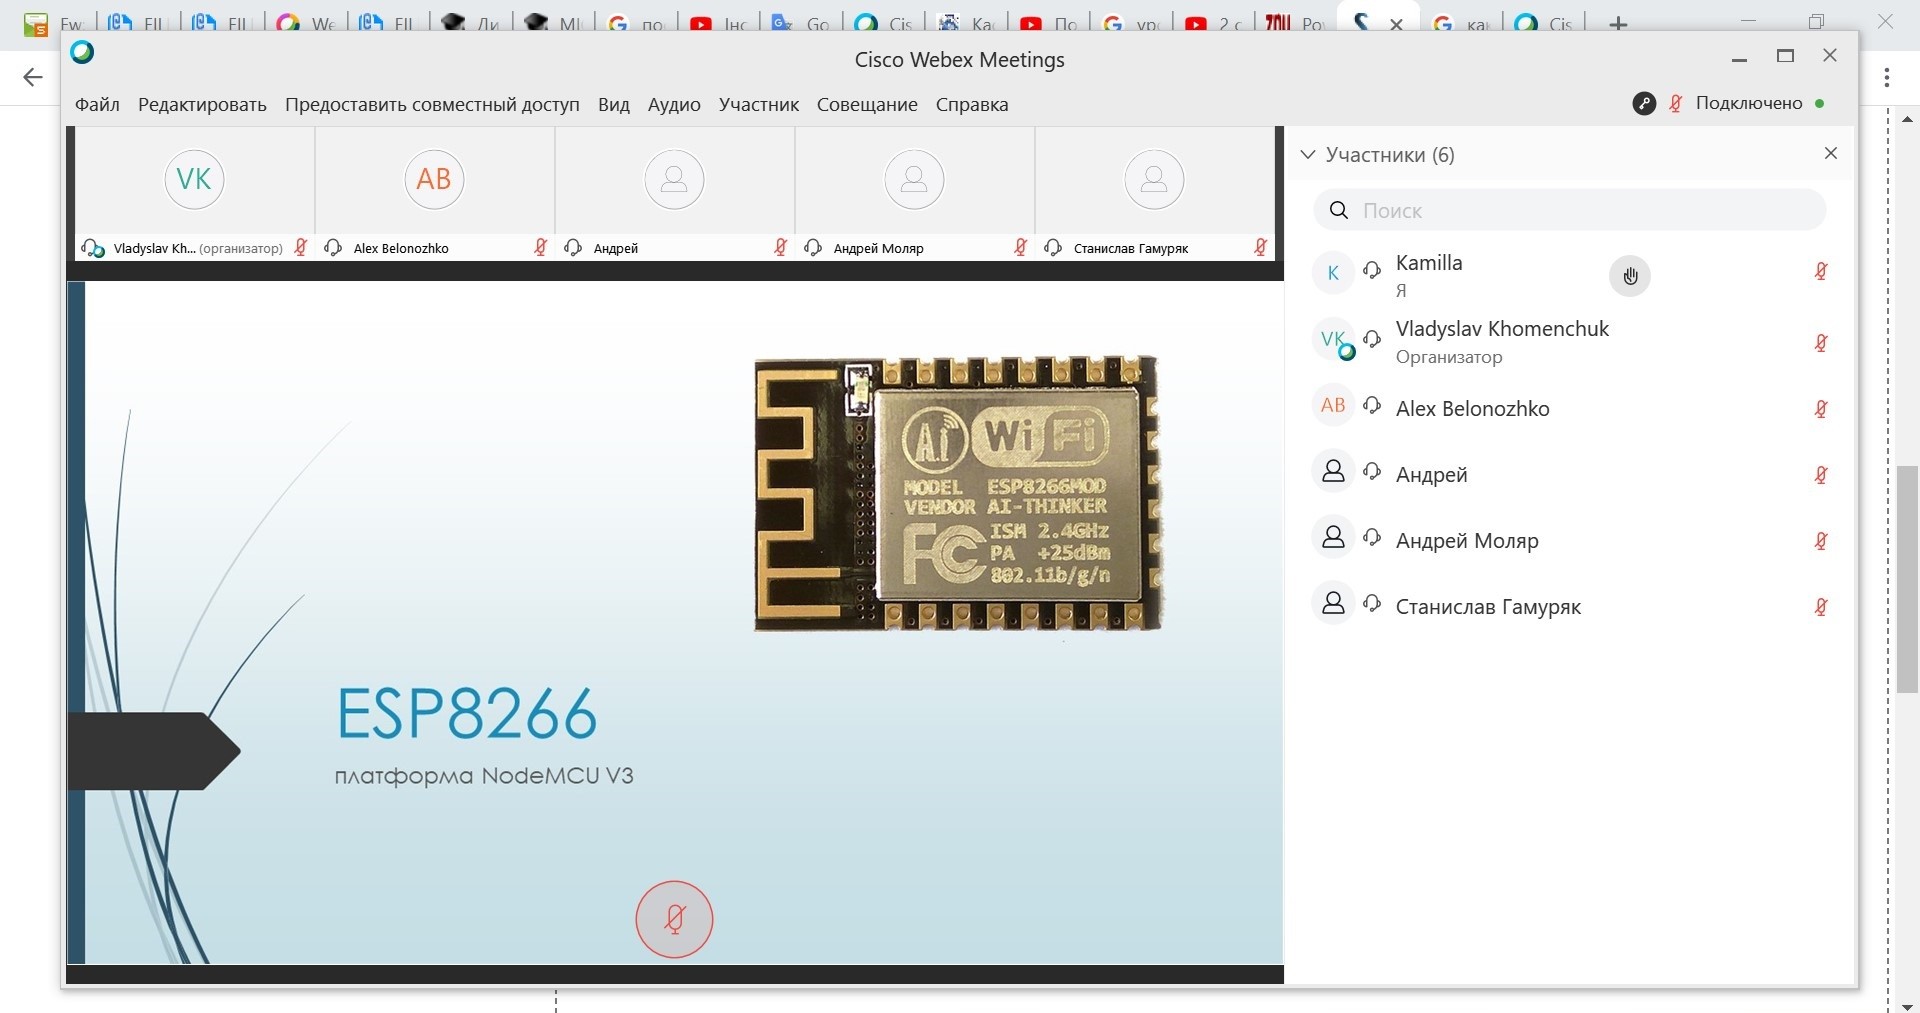Click mic icon on Станислав Гамуряк thumbnail
Image resolution: width=1920 pixels, height=1013 pixels.
tap(1260, 247)
